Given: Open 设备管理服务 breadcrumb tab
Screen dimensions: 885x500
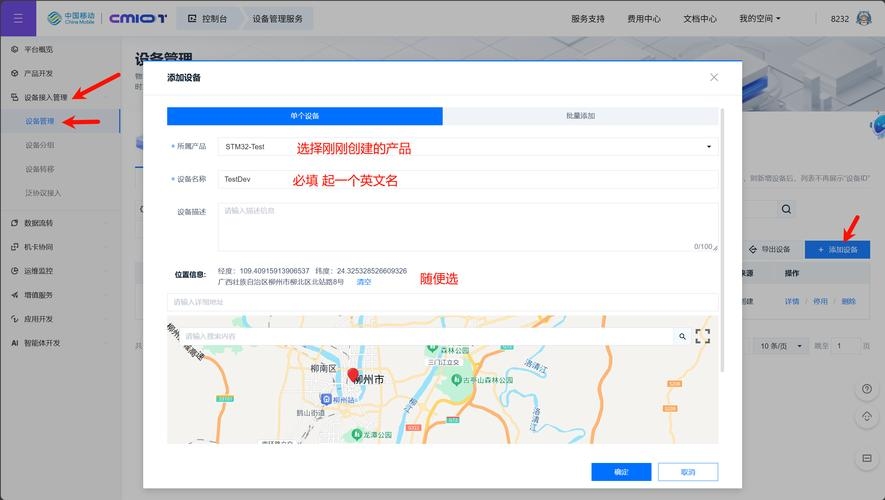Looking at the screenshot, I should (277, 19).
